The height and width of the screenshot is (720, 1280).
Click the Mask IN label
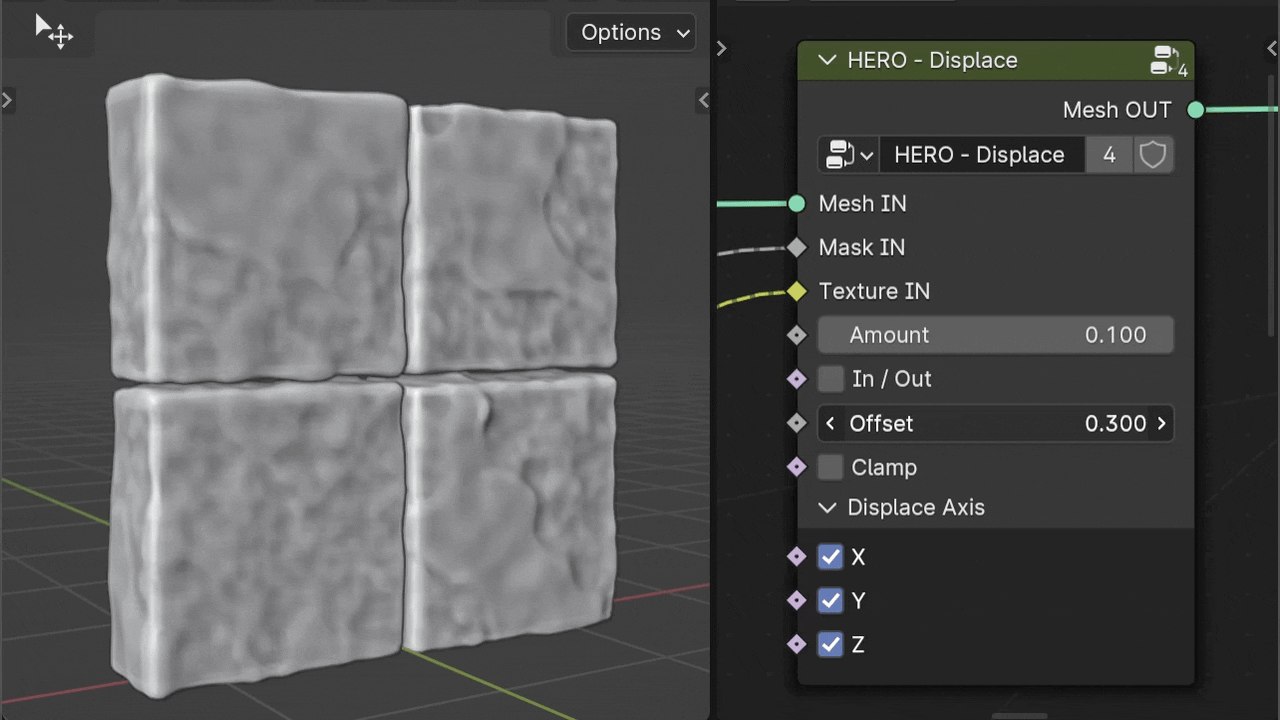pos(862,247)
